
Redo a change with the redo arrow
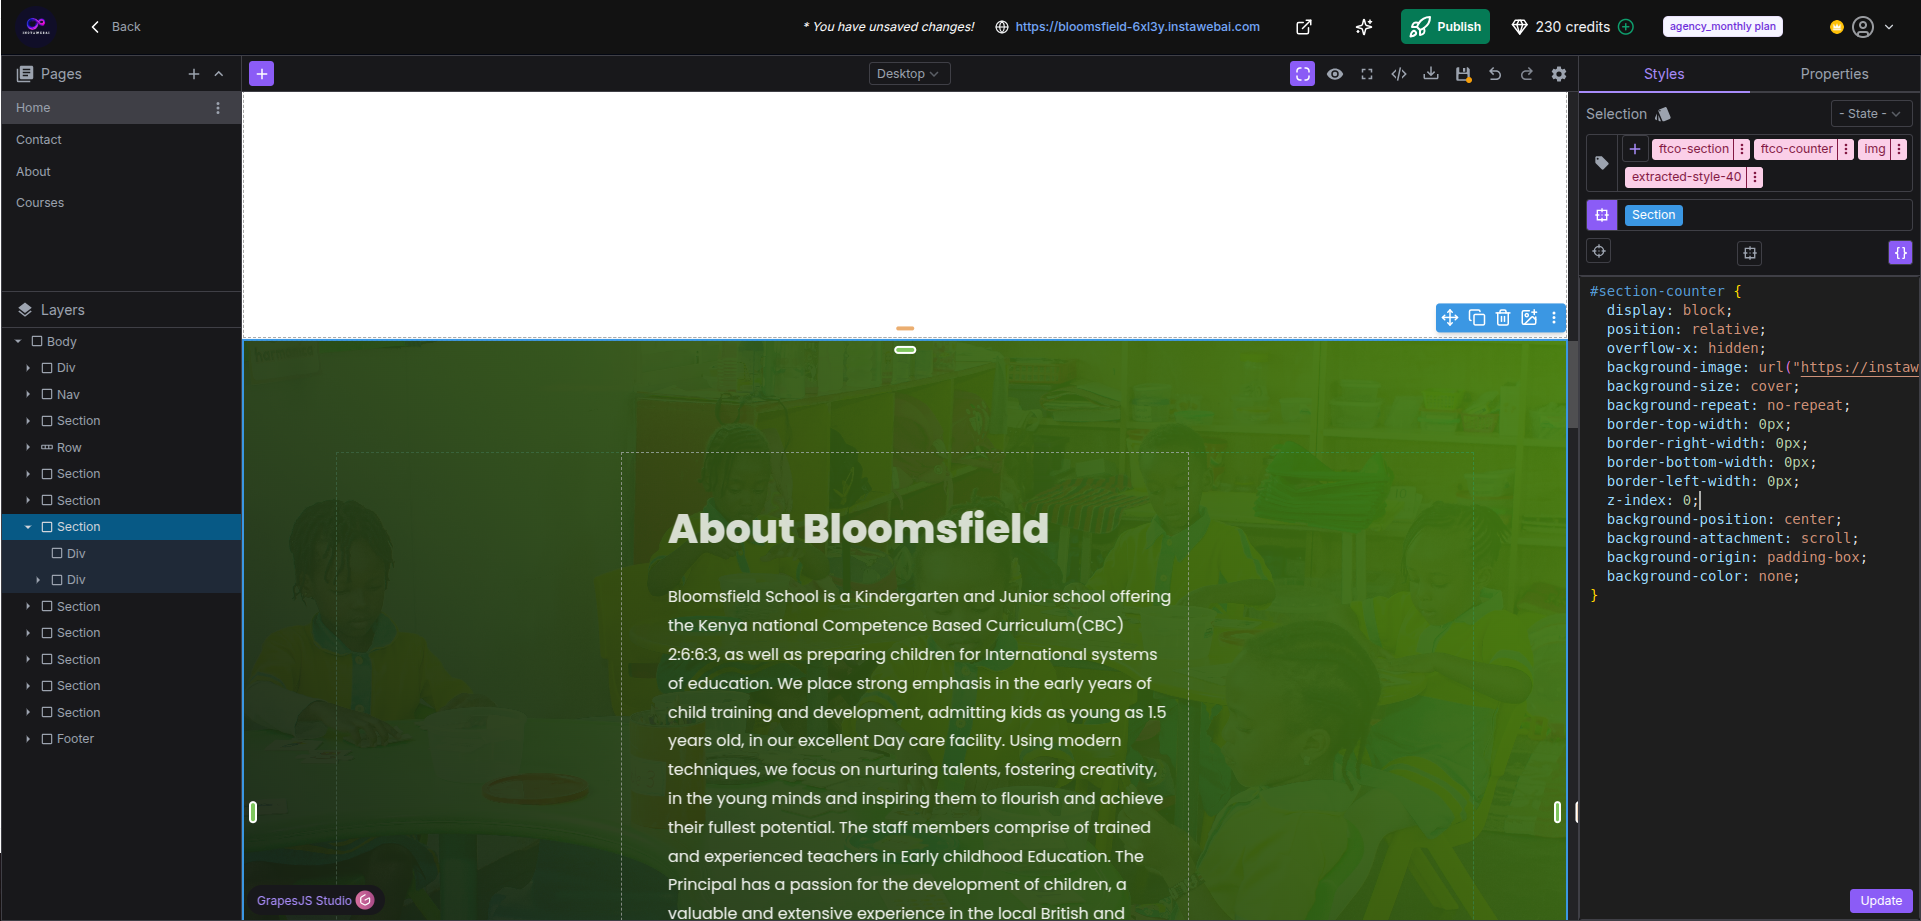pyautogui.click(x=1527, y=73)
